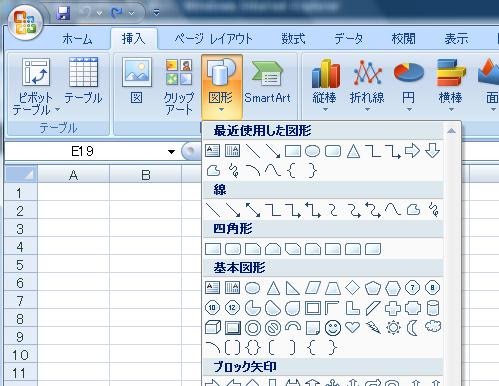This screenshot has height=386, width=499.
Task: Switch to the 挿入 tab
Action: pyautogui.click(x=134, y=39)
